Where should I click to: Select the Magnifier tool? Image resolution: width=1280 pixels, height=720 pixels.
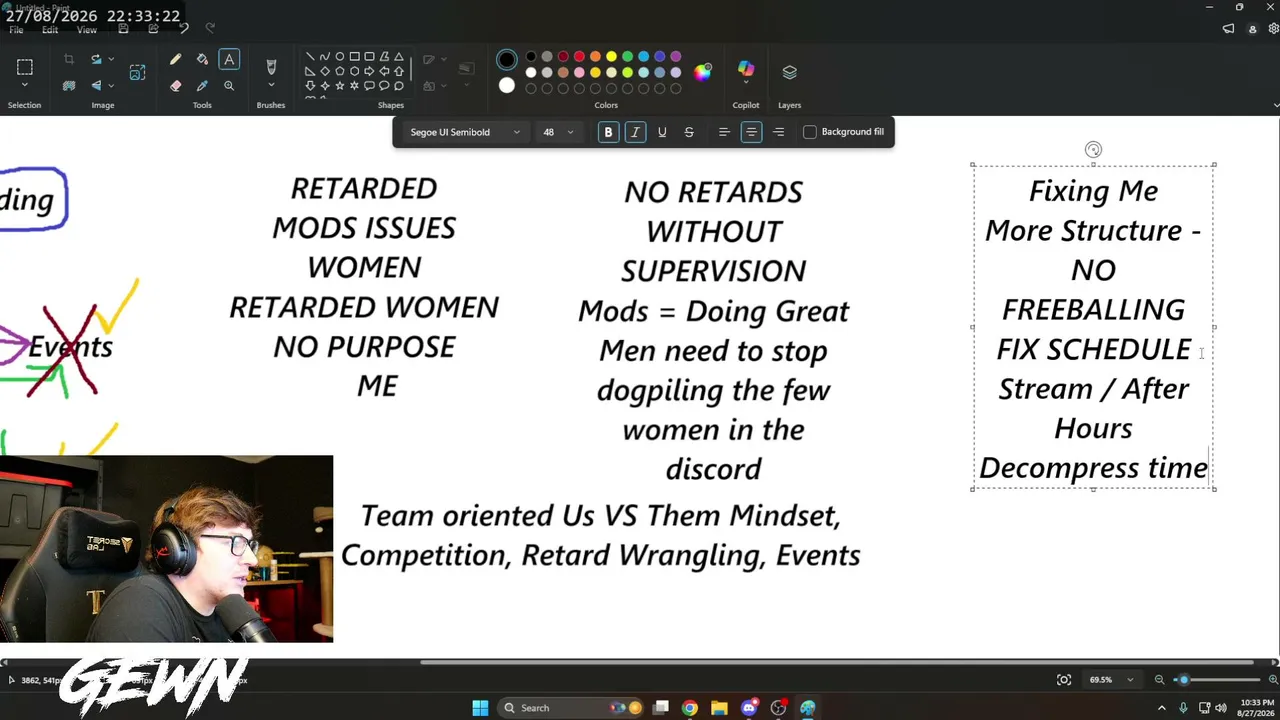(x=229, y=86)
